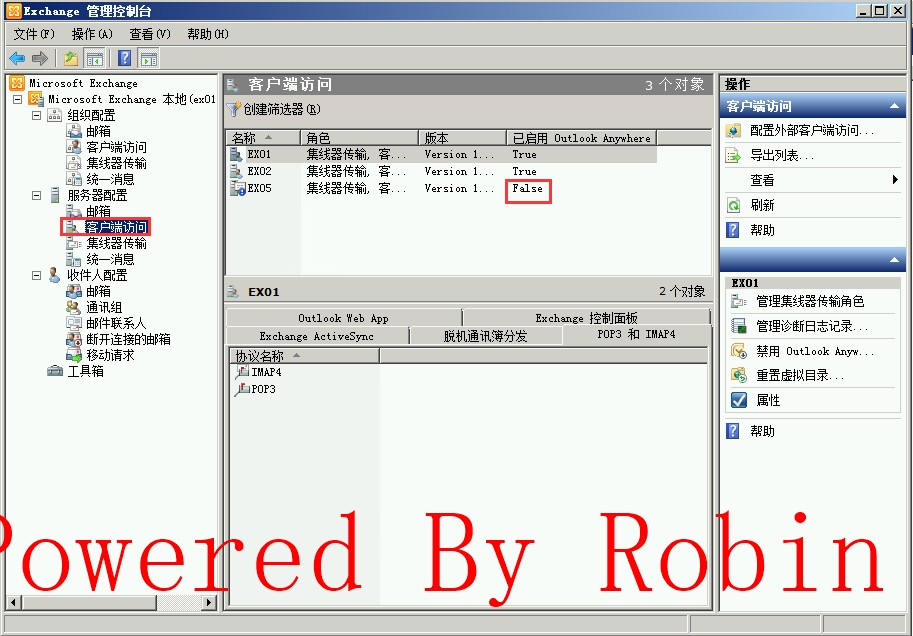Viewport: 913px width, 636px height.
Task: Click the IMAP4 protocol icon
Action: (242, 372)
